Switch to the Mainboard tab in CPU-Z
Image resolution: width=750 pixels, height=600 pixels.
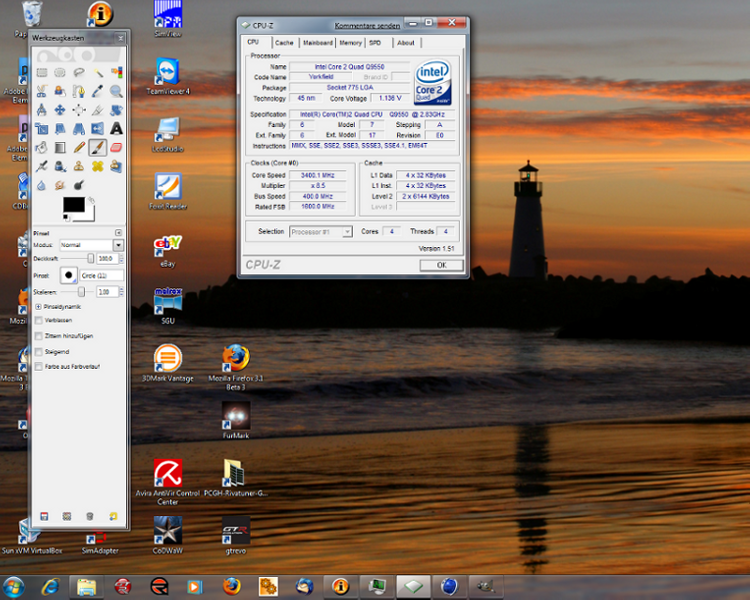[x=318, y=43]
